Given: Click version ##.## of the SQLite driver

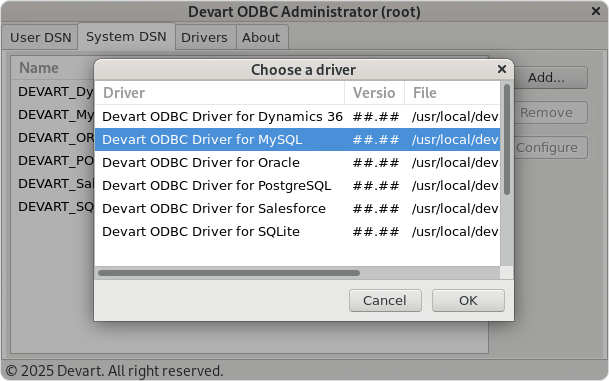Looking at the screenshot, I should (x=376, y=231).
